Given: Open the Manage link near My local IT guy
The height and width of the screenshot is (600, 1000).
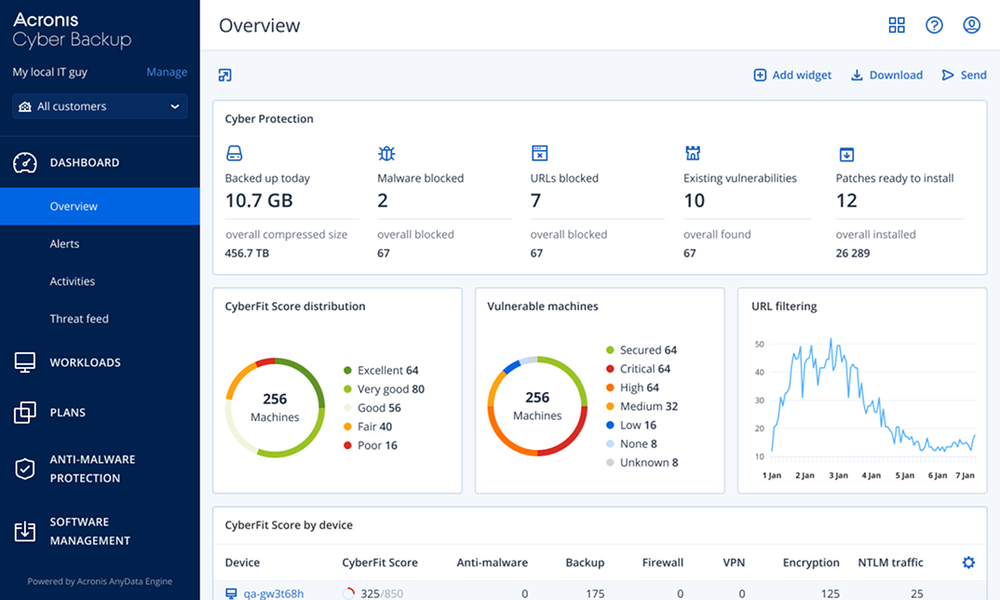Looking at the screenshot, I should [166, 72].
